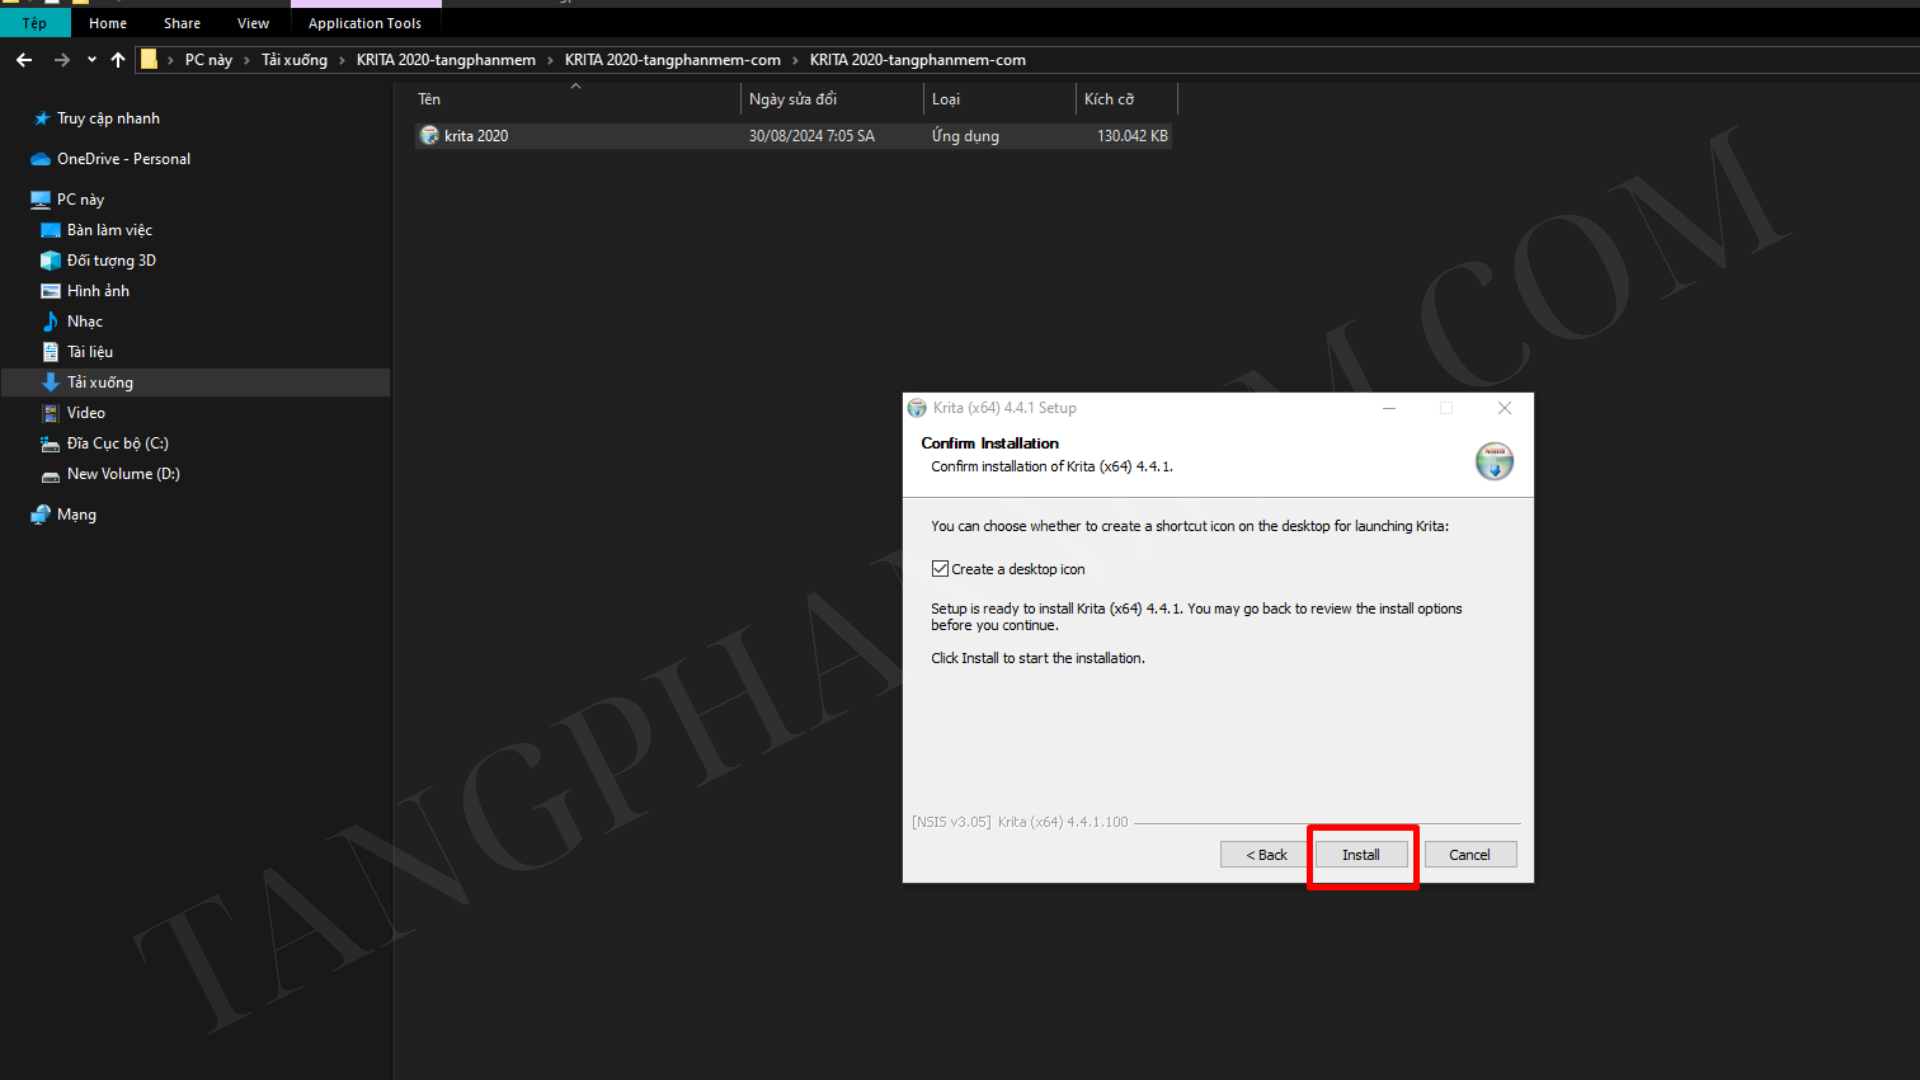Open the Mạng network location
Viewport: 1920px width, 1080px height.
[x=76, y=514]
